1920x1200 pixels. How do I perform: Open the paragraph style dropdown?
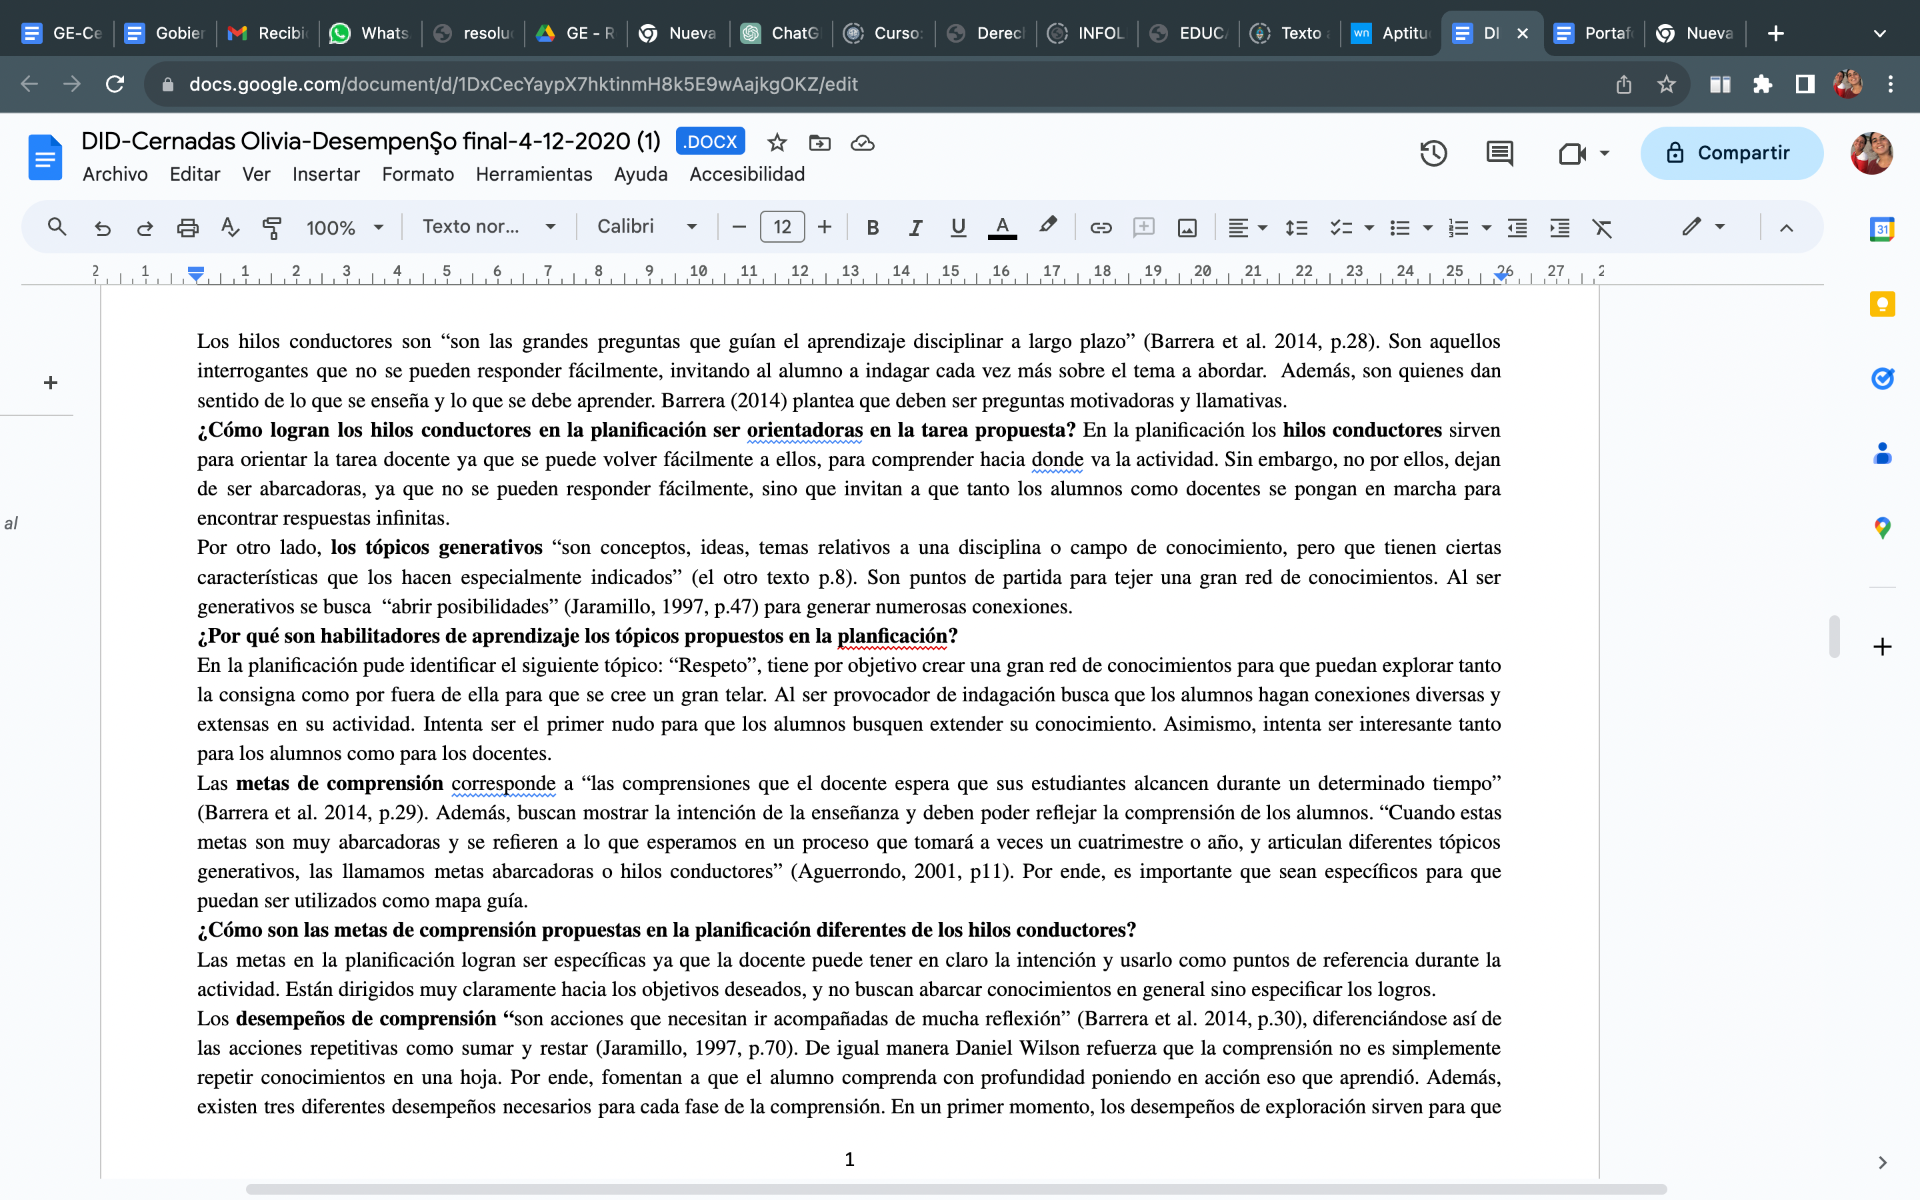click(x=489, y=227)
